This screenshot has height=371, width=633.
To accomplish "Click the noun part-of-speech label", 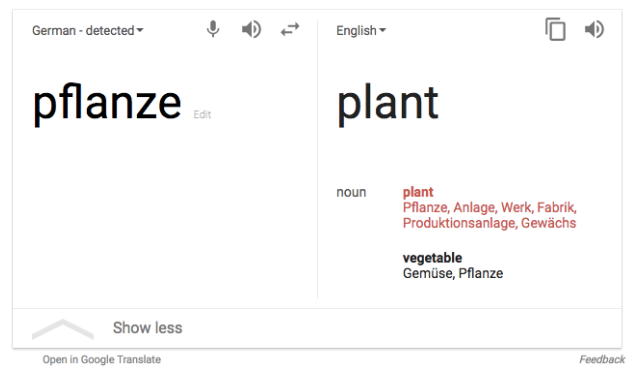I will pyautogui.click(x=351, y=192).
